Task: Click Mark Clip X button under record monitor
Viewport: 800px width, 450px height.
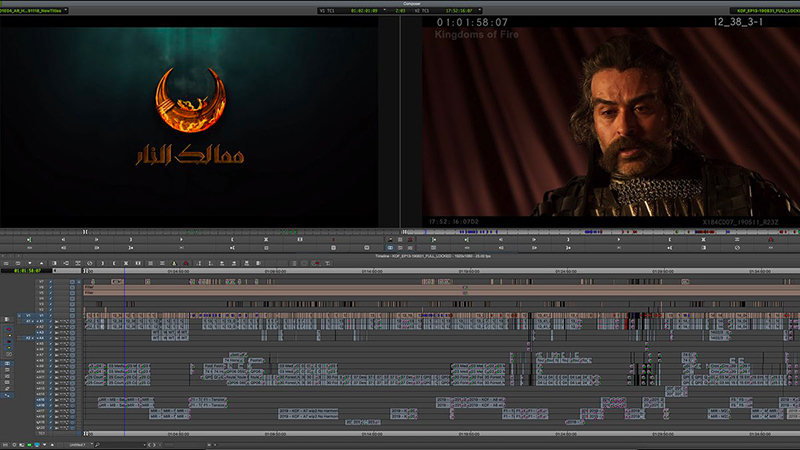Action: [703, 239]
